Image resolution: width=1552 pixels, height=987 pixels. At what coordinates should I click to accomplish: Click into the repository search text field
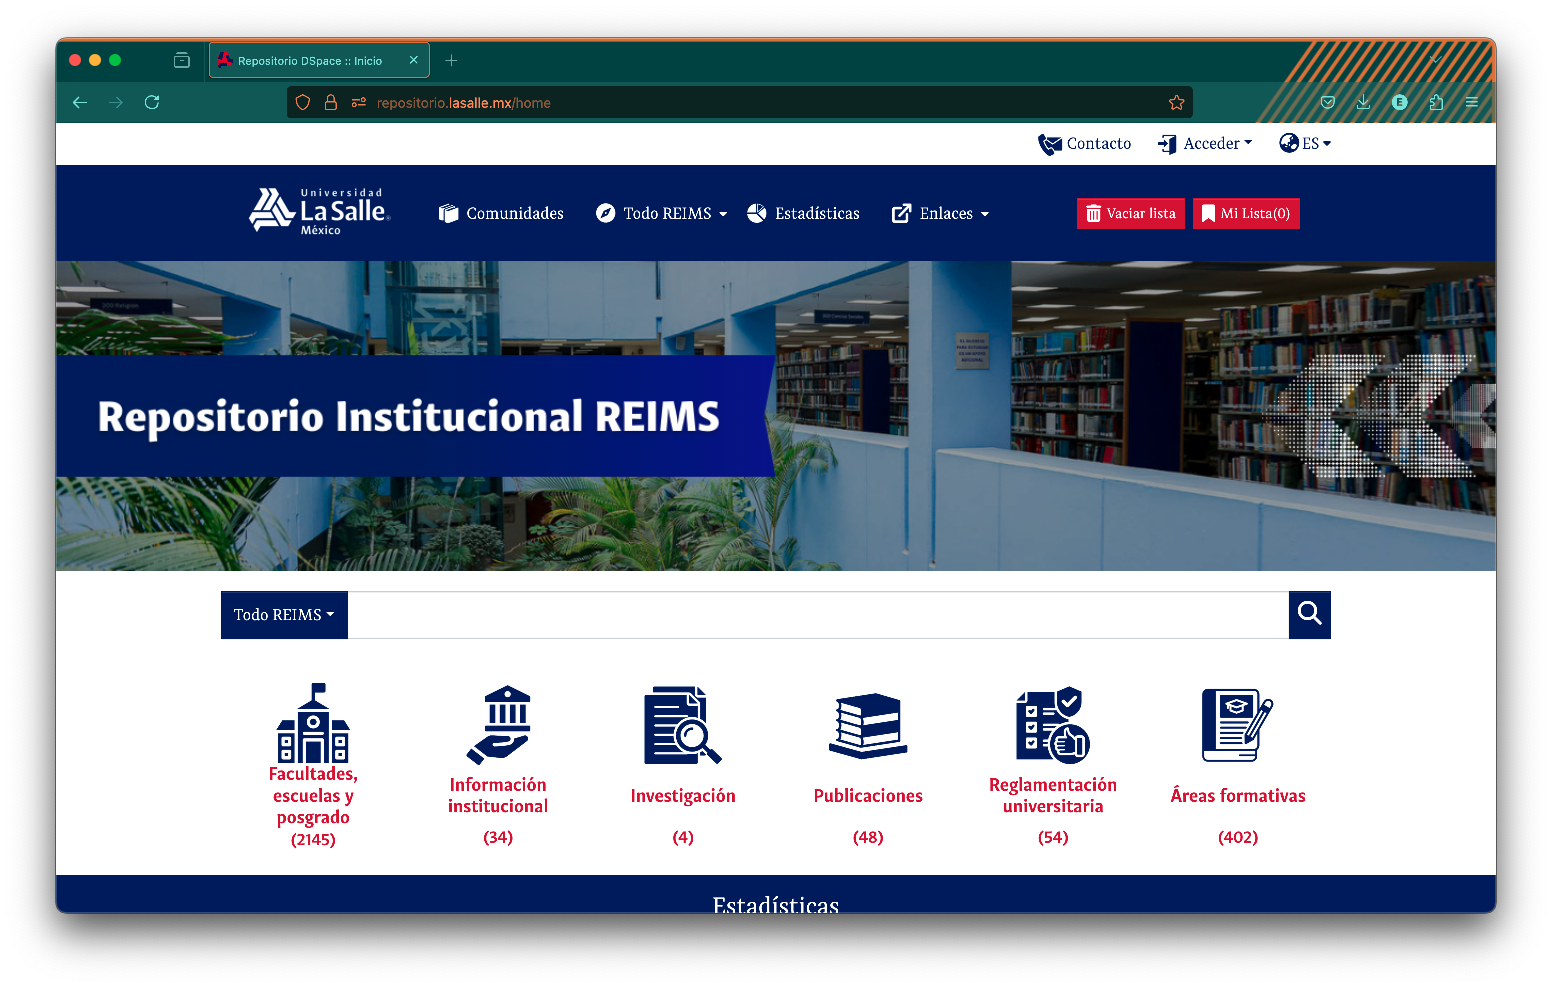[x=817, y=615]
